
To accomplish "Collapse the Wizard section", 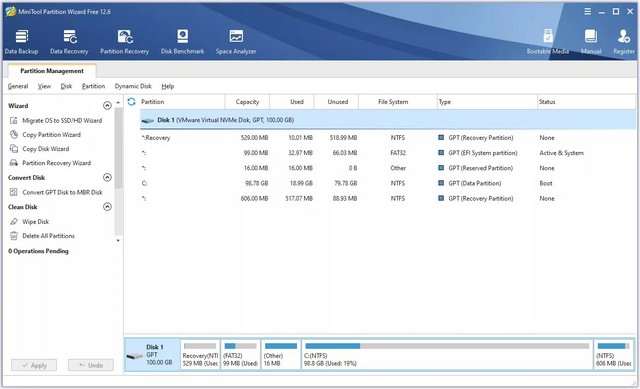I will [x=107, y=106].
